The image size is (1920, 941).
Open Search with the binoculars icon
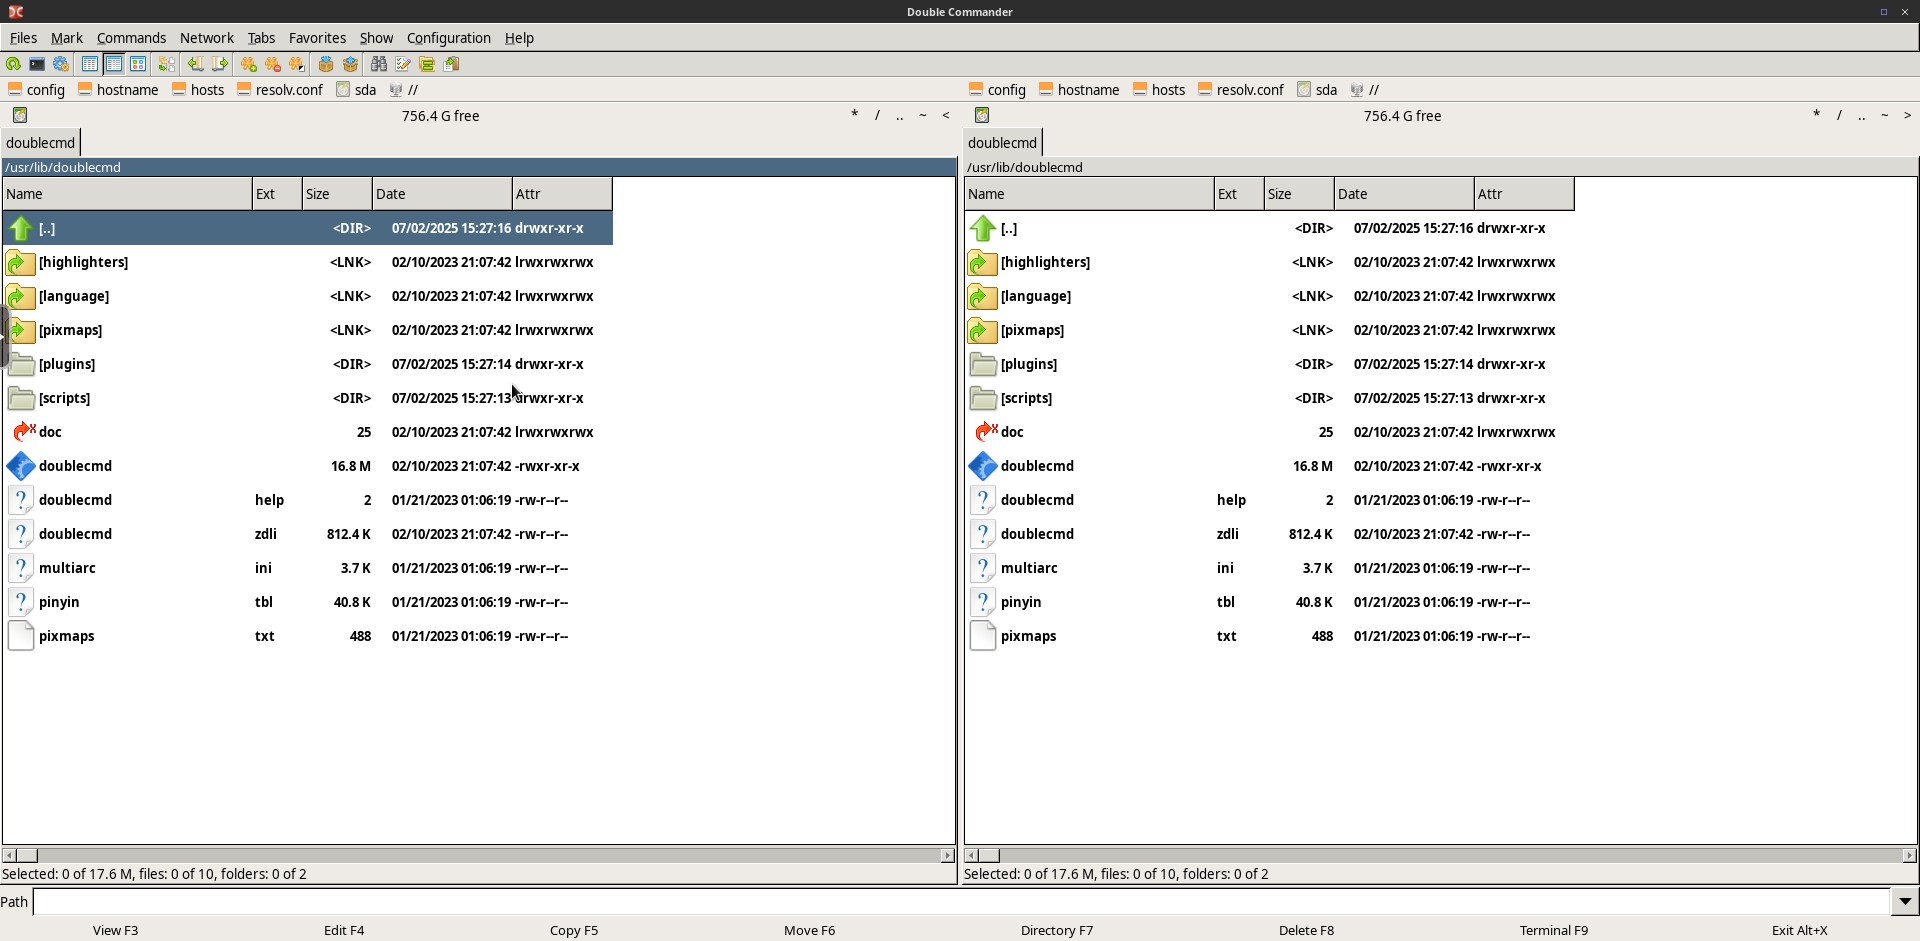pos(379,64)
